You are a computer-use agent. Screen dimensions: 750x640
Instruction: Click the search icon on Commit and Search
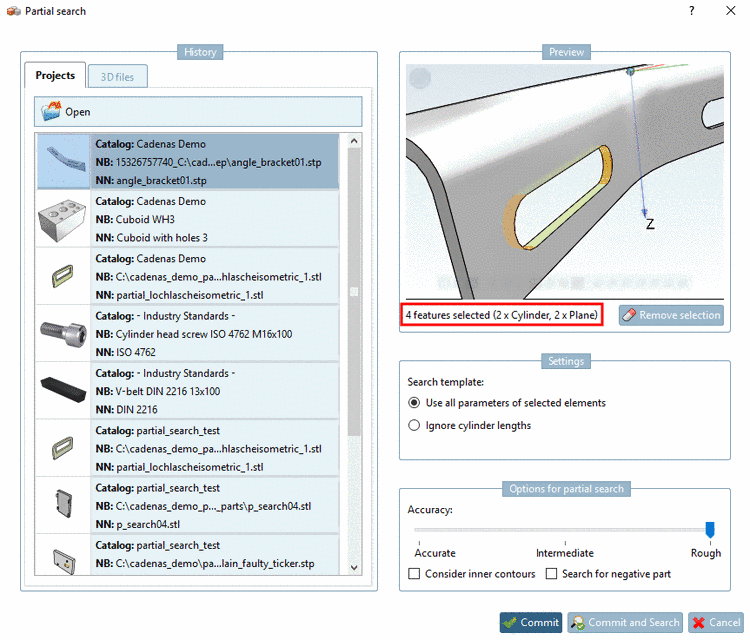tap(578, 622)
